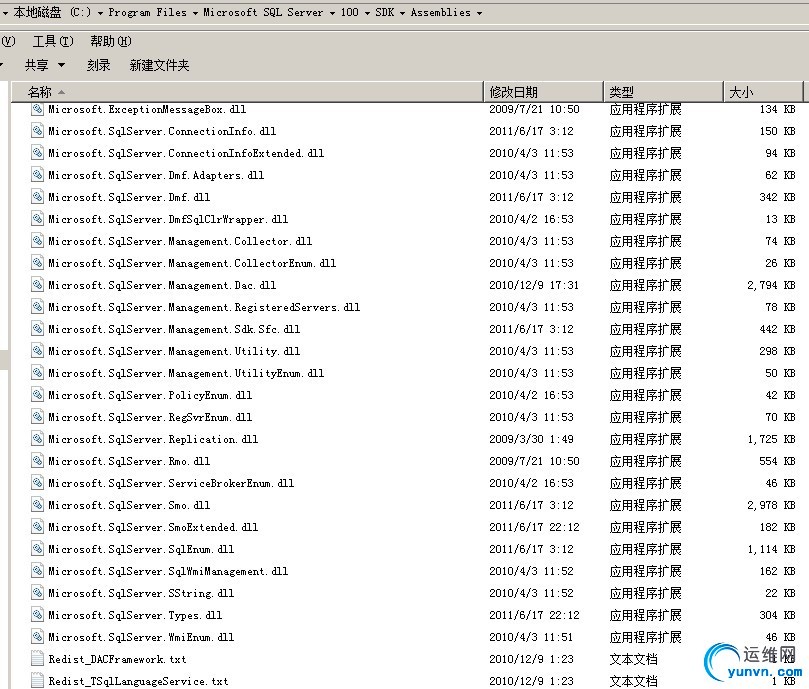Screen dimensions: 809x689
Task: Click 新建文件夹 (New folder) button
Action: tap(159, 65)
